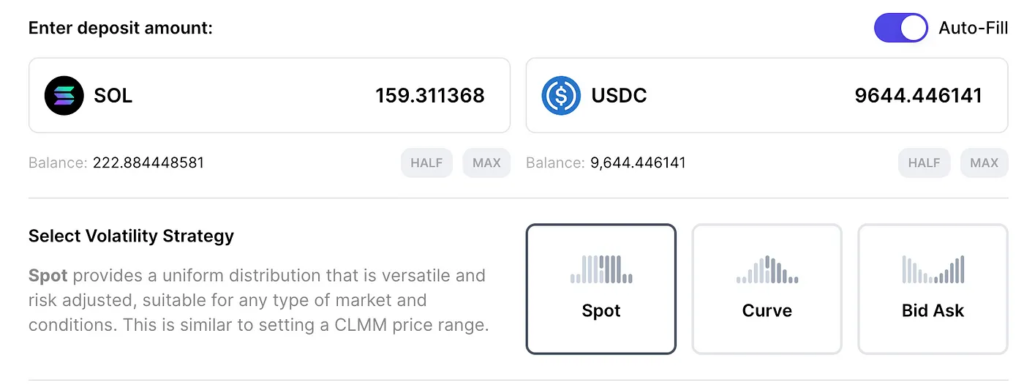Screen dimensions: 1024x385
Task: Click the SOL token name label
Action: point(113,96)
